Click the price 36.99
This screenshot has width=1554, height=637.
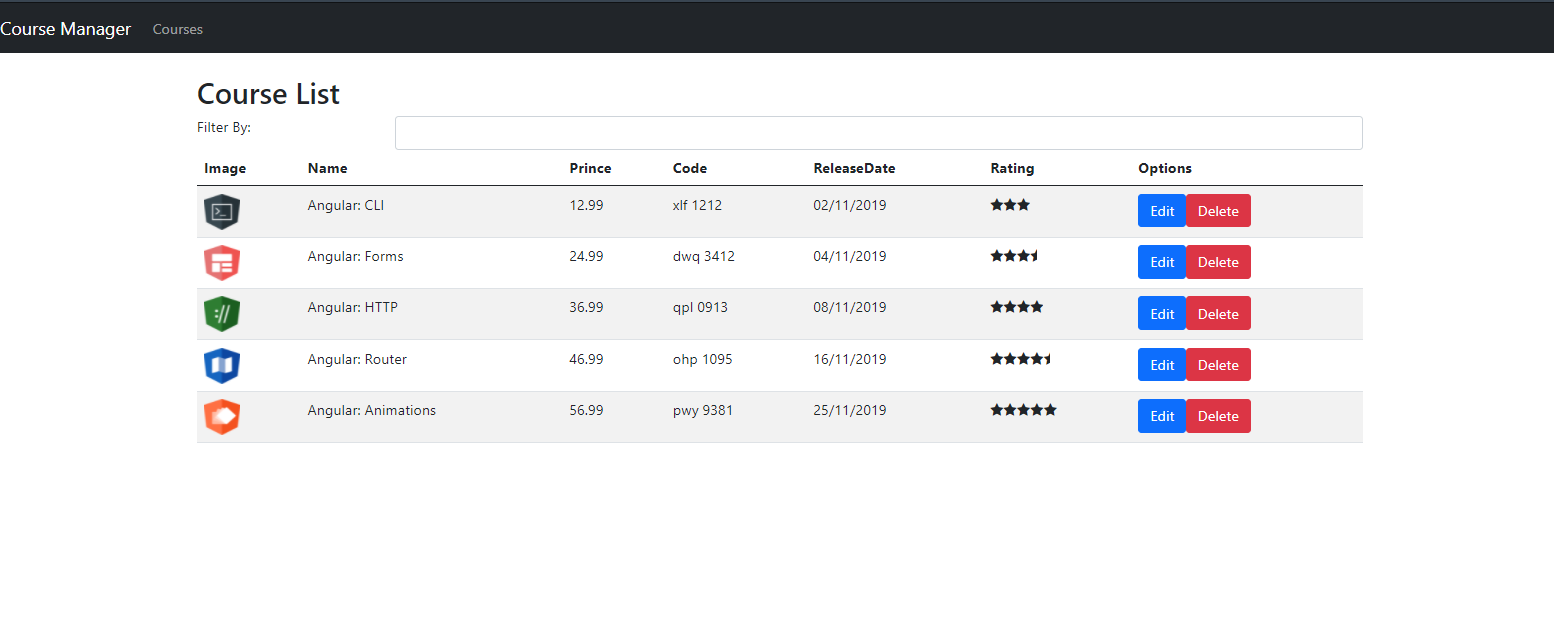(586, 307)
